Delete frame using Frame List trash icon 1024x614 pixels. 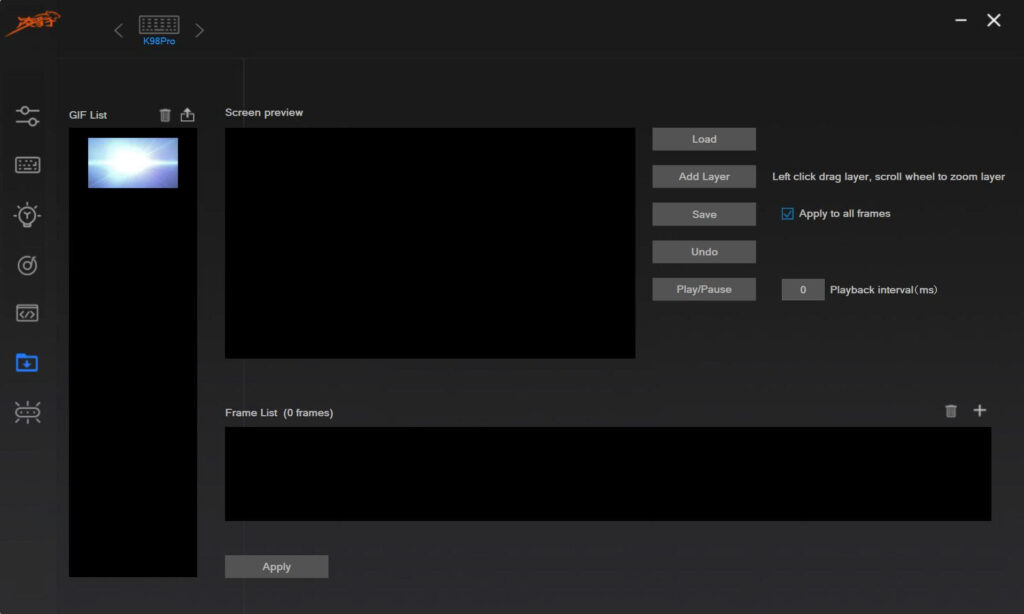(951, 411)
